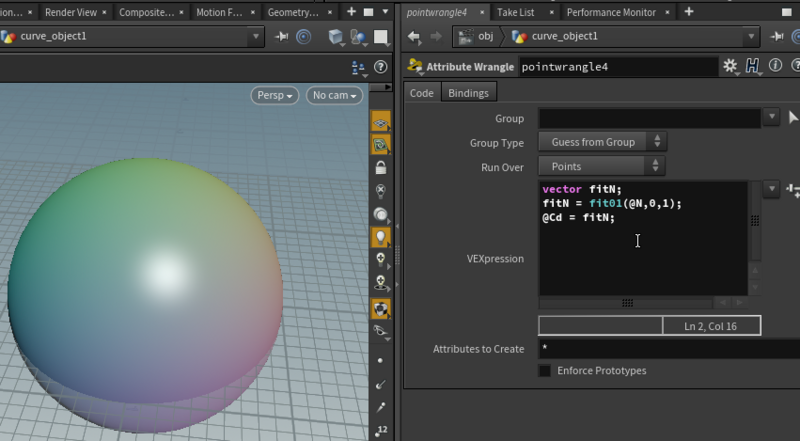
Task: Add new tab in right pane
Action: (689, 11)
